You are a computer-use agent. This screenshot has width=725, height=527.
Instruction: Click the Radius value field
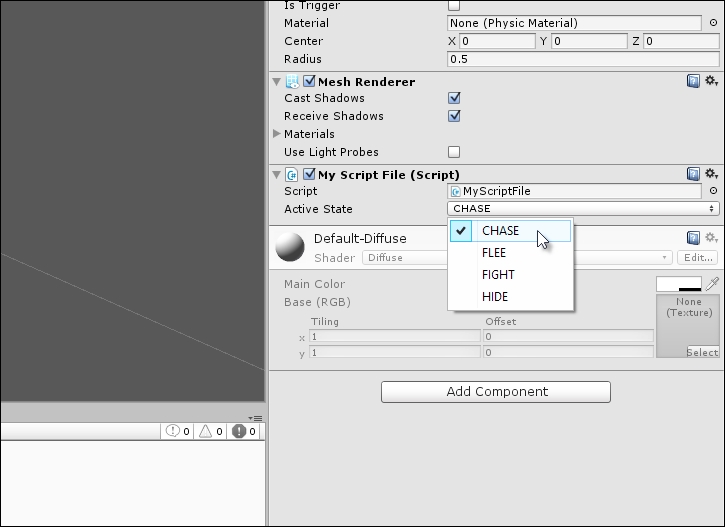583,59
